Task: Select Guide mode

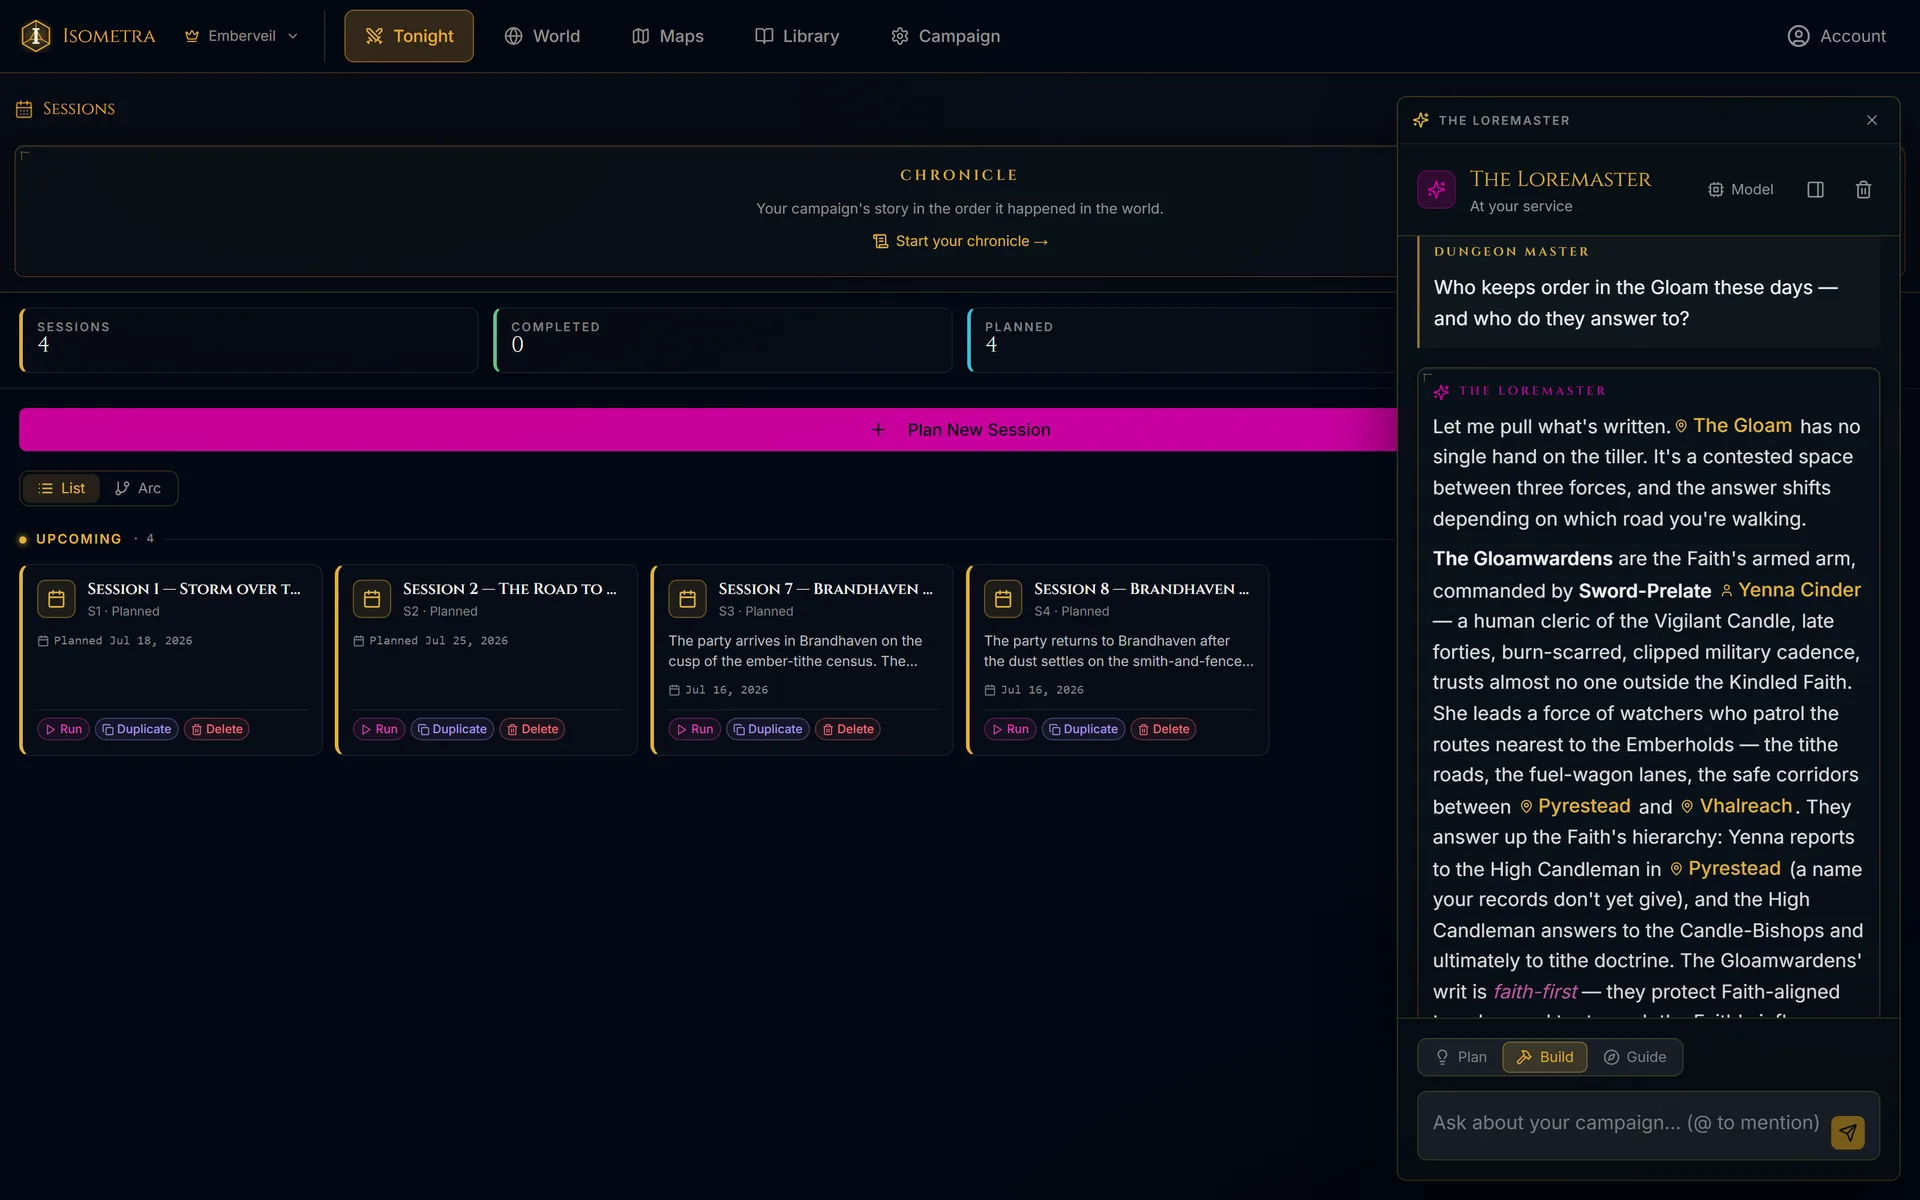Action: [1635, 1057]
